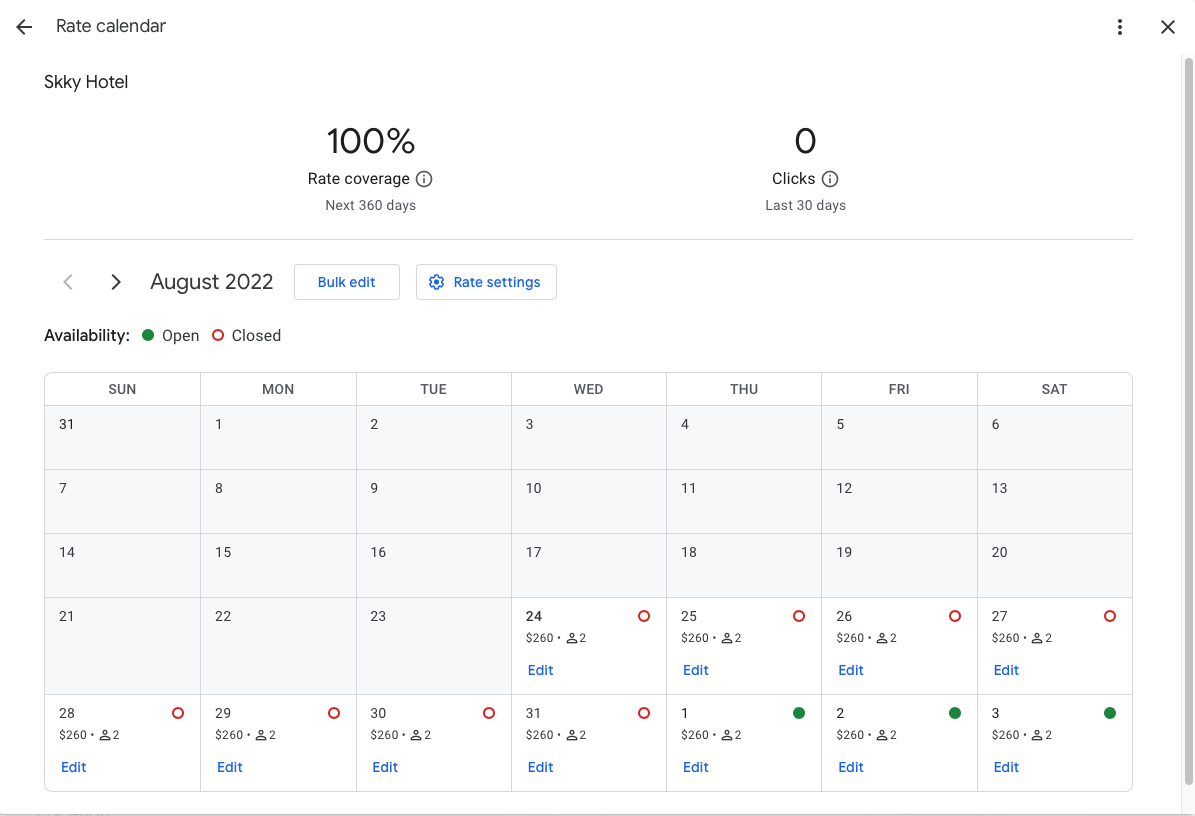Screen dimensions: 1195x816
Task: Open the Rate coverage info tooltip
Action: click(424, 179)
